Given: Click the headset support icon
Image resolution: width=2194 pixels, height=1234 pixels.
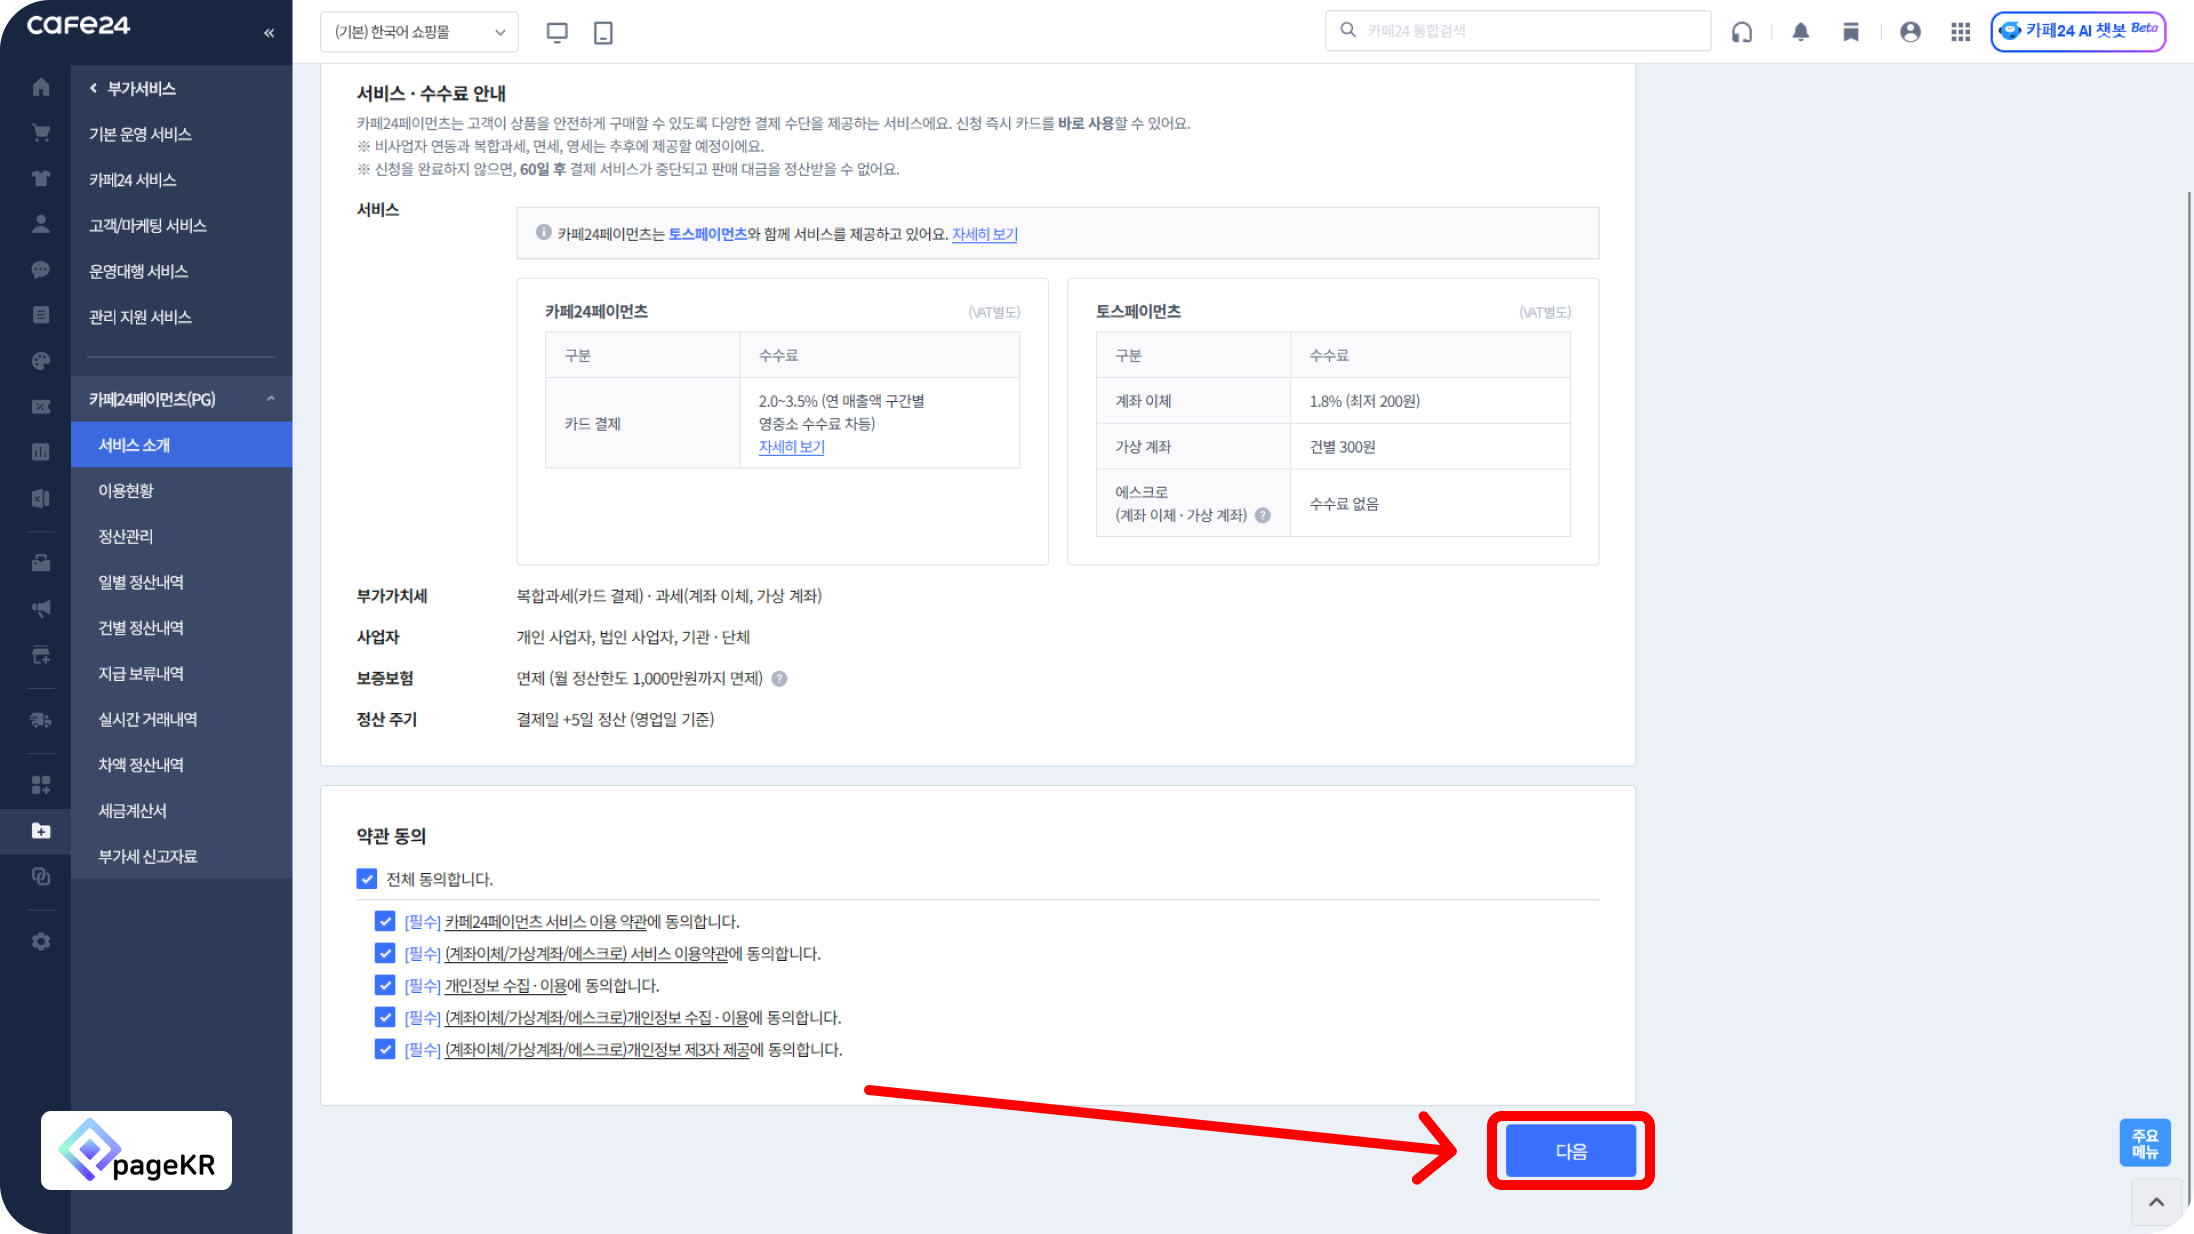Looking at the screenshot, I should (1742, 32).
